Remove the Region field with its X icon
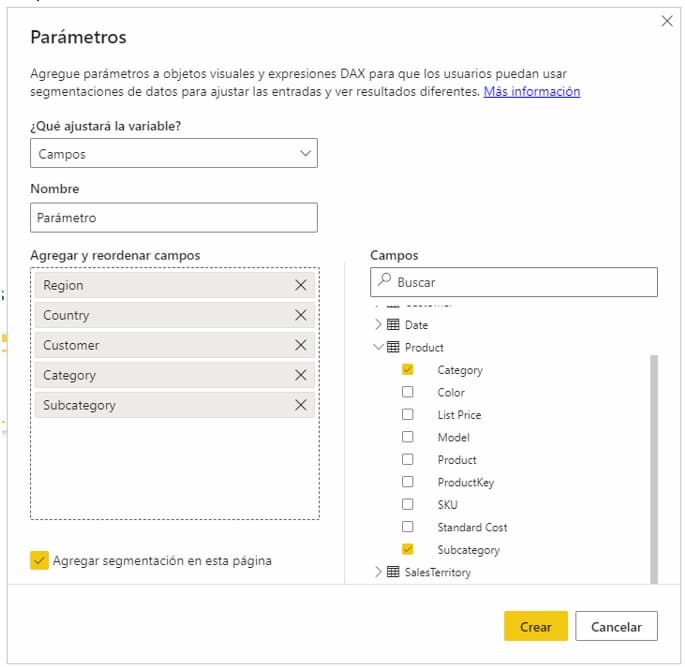 [x=301, y=285]
